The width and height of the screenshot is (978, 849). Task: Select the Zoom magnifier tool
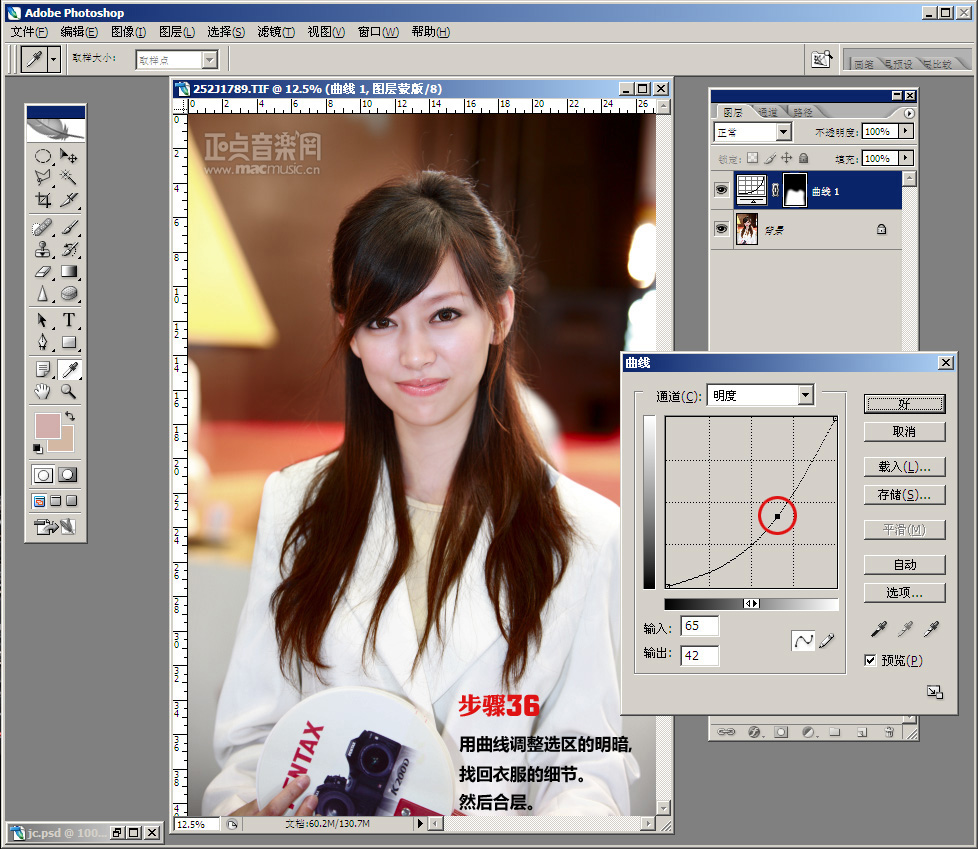point(69,391)
